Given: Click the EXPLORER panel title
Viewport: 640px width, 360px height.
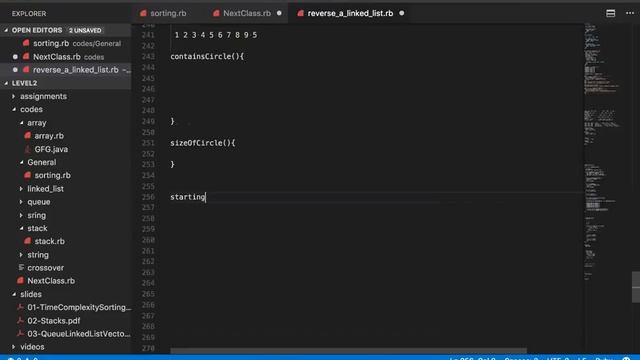Looking at the screenshot, I should (x=29, y=13).
